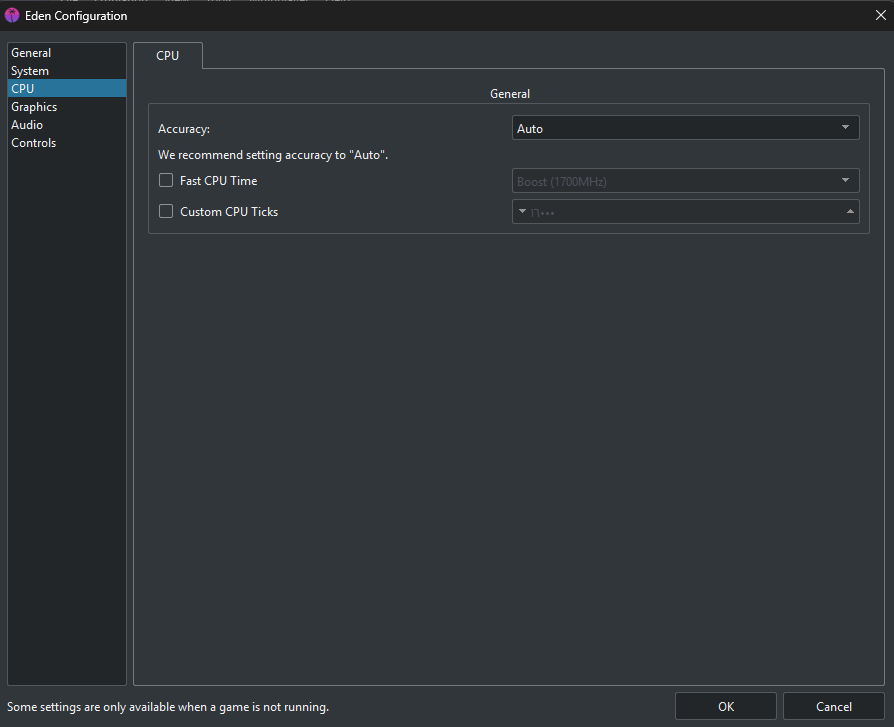Image resolution: width=894 pixels, height=727 pixels.
Task: Close the Eden Configuration window
Action: pos(880,15)
